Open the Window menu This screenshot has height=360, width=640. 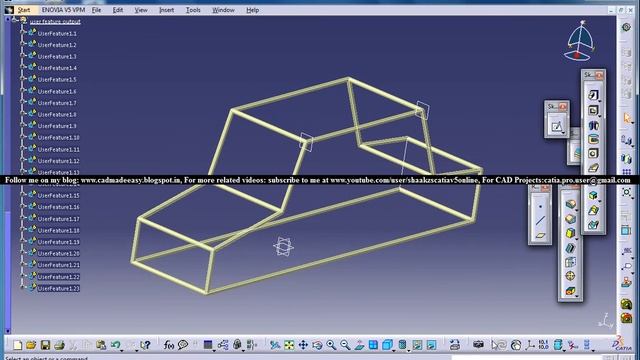coord(223,10)
